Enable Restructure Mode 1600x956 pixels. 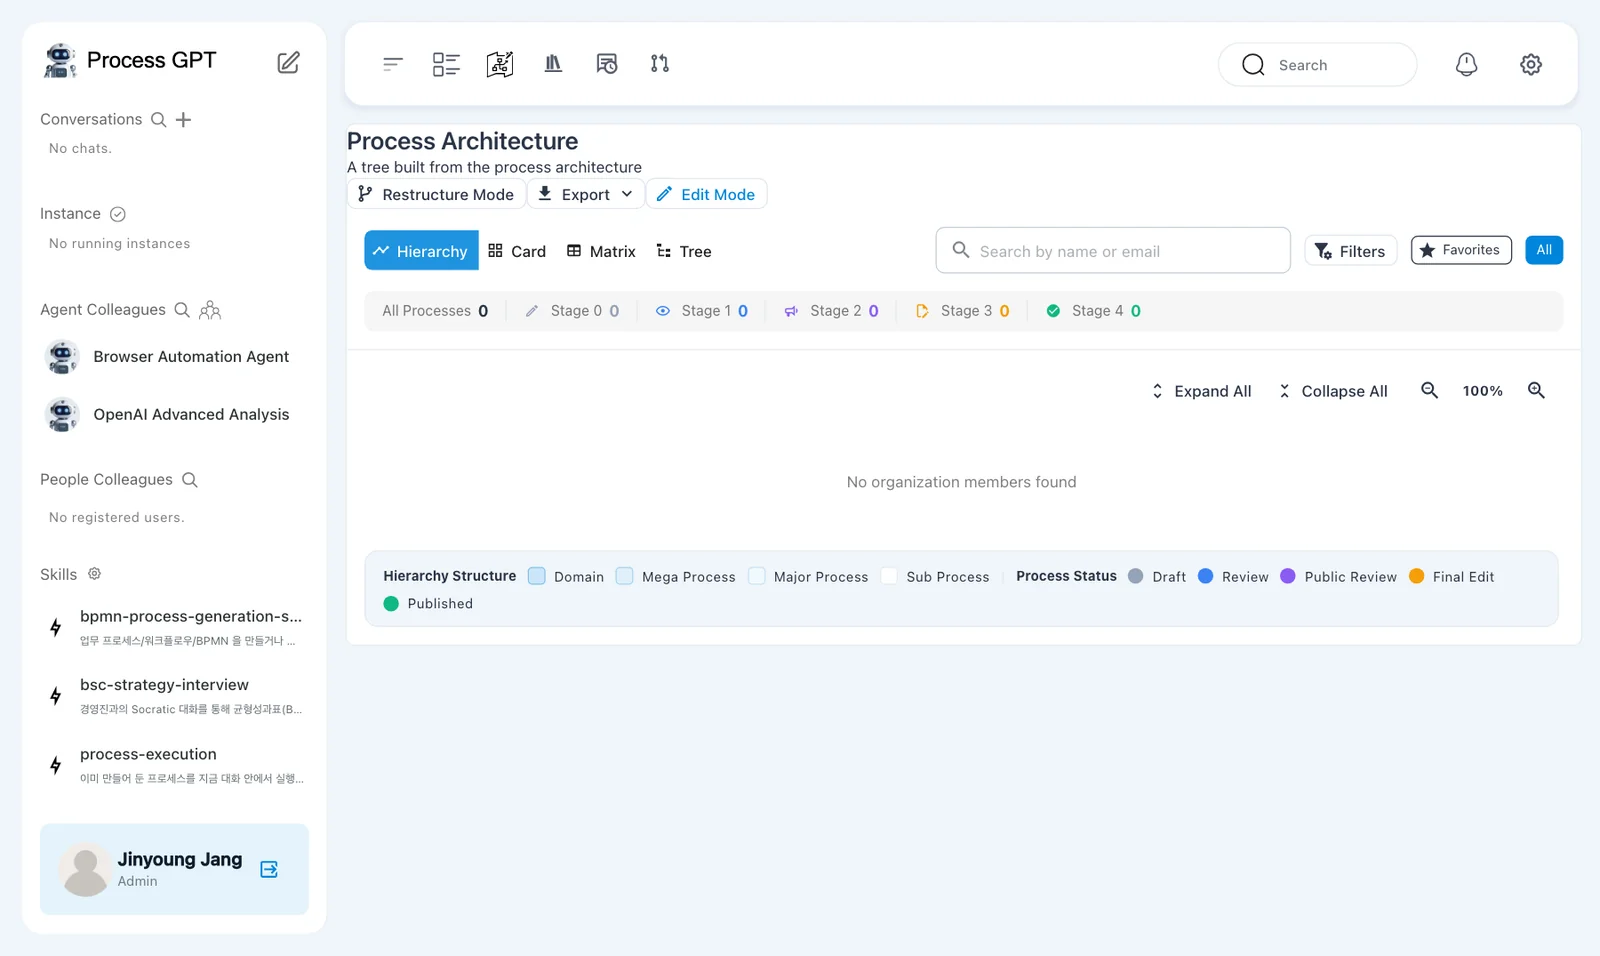(436, 194)
